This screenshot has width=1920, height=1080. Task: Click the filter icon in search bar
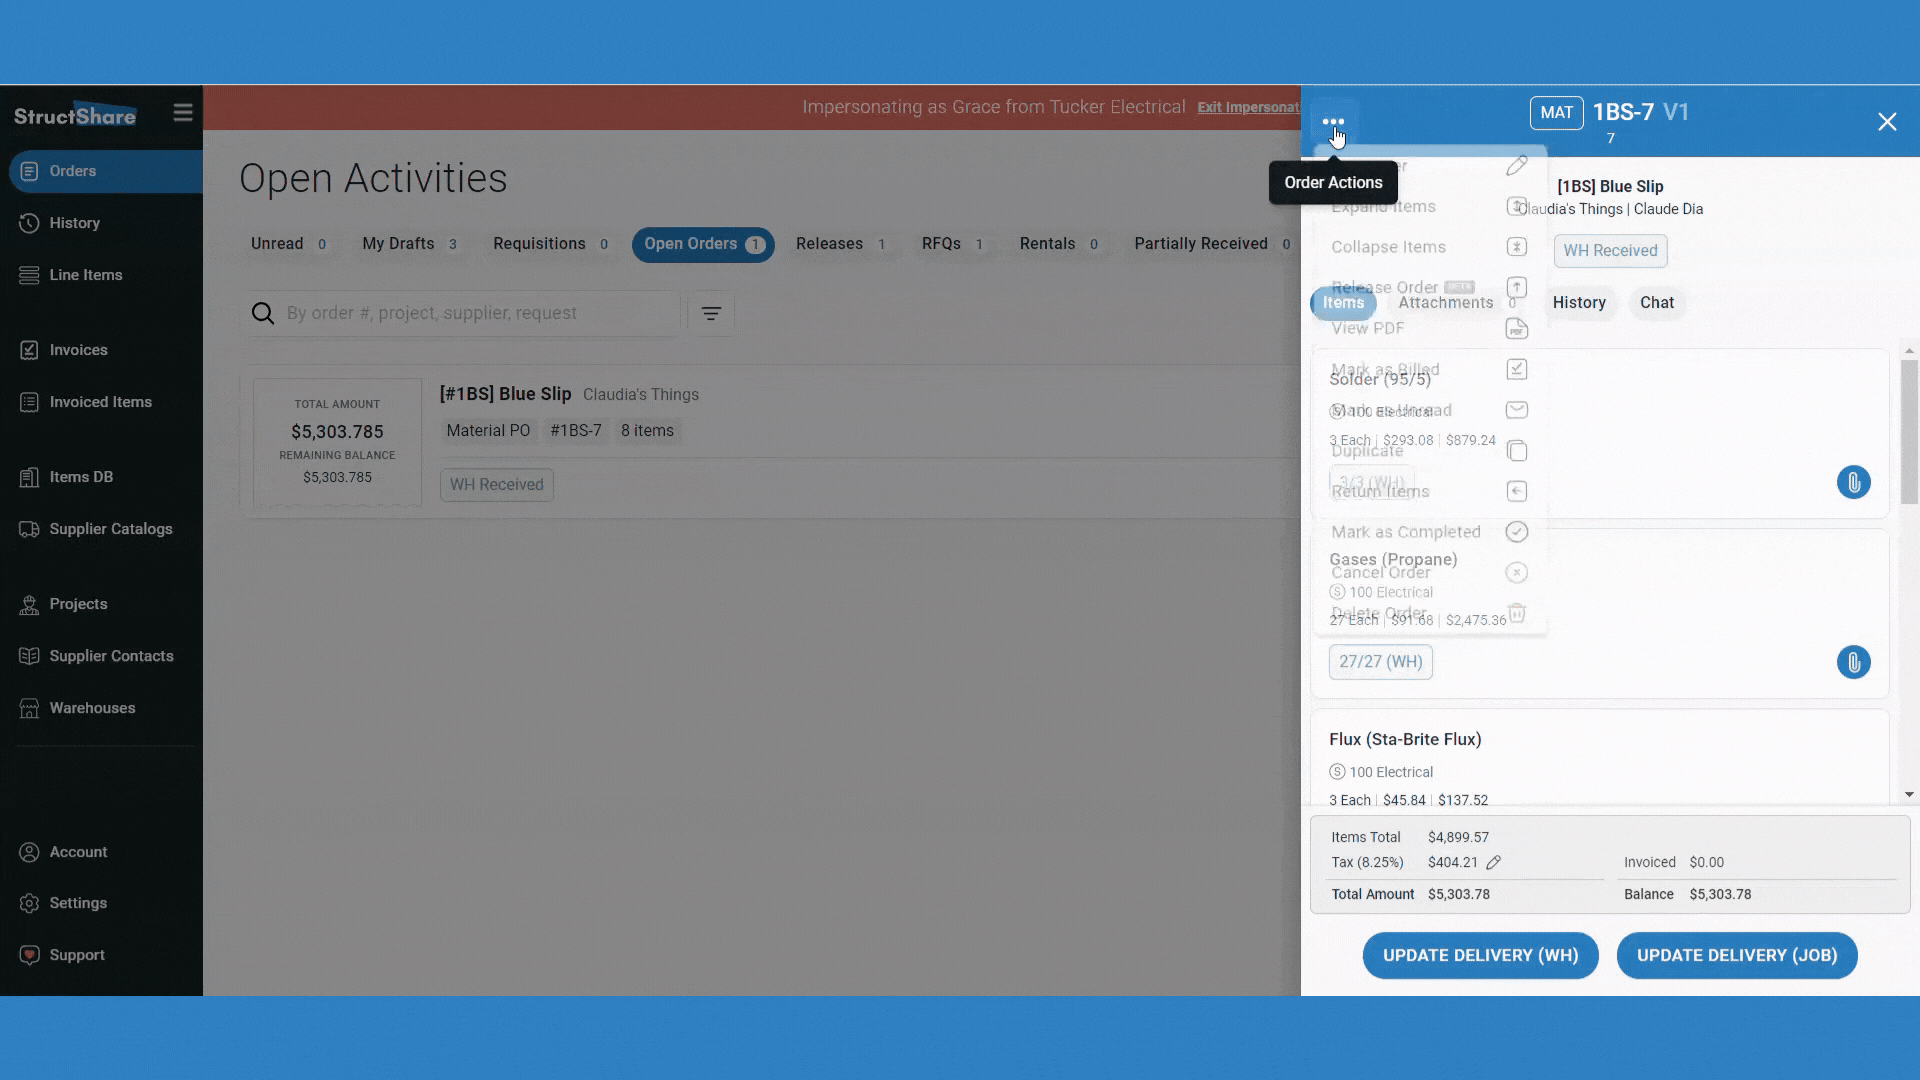pyautogui.click(x=713, y=313)
